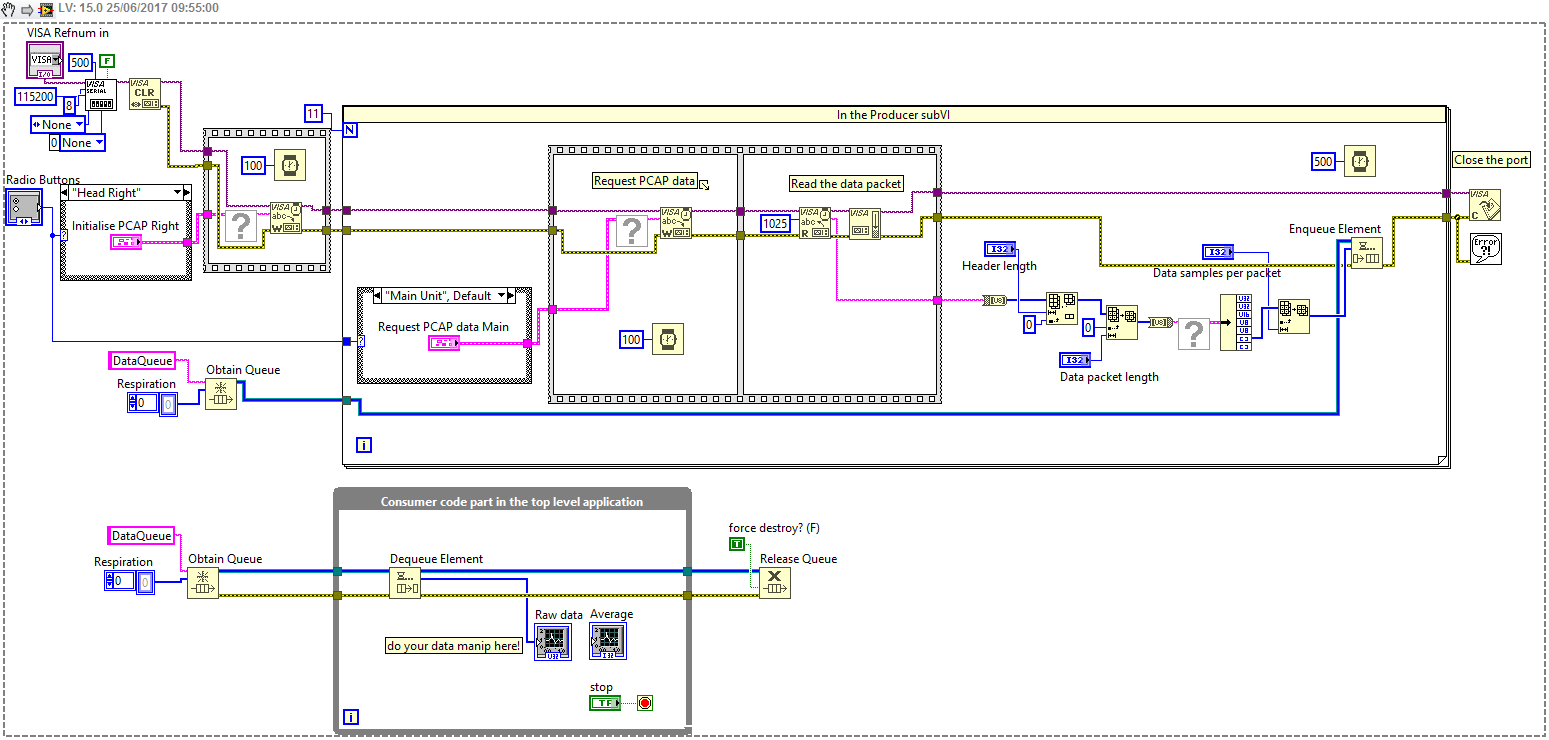Click previous-case arrow on "Head Right" case structure
This screenshot has height=740, width=1549.
coord(66,192)
